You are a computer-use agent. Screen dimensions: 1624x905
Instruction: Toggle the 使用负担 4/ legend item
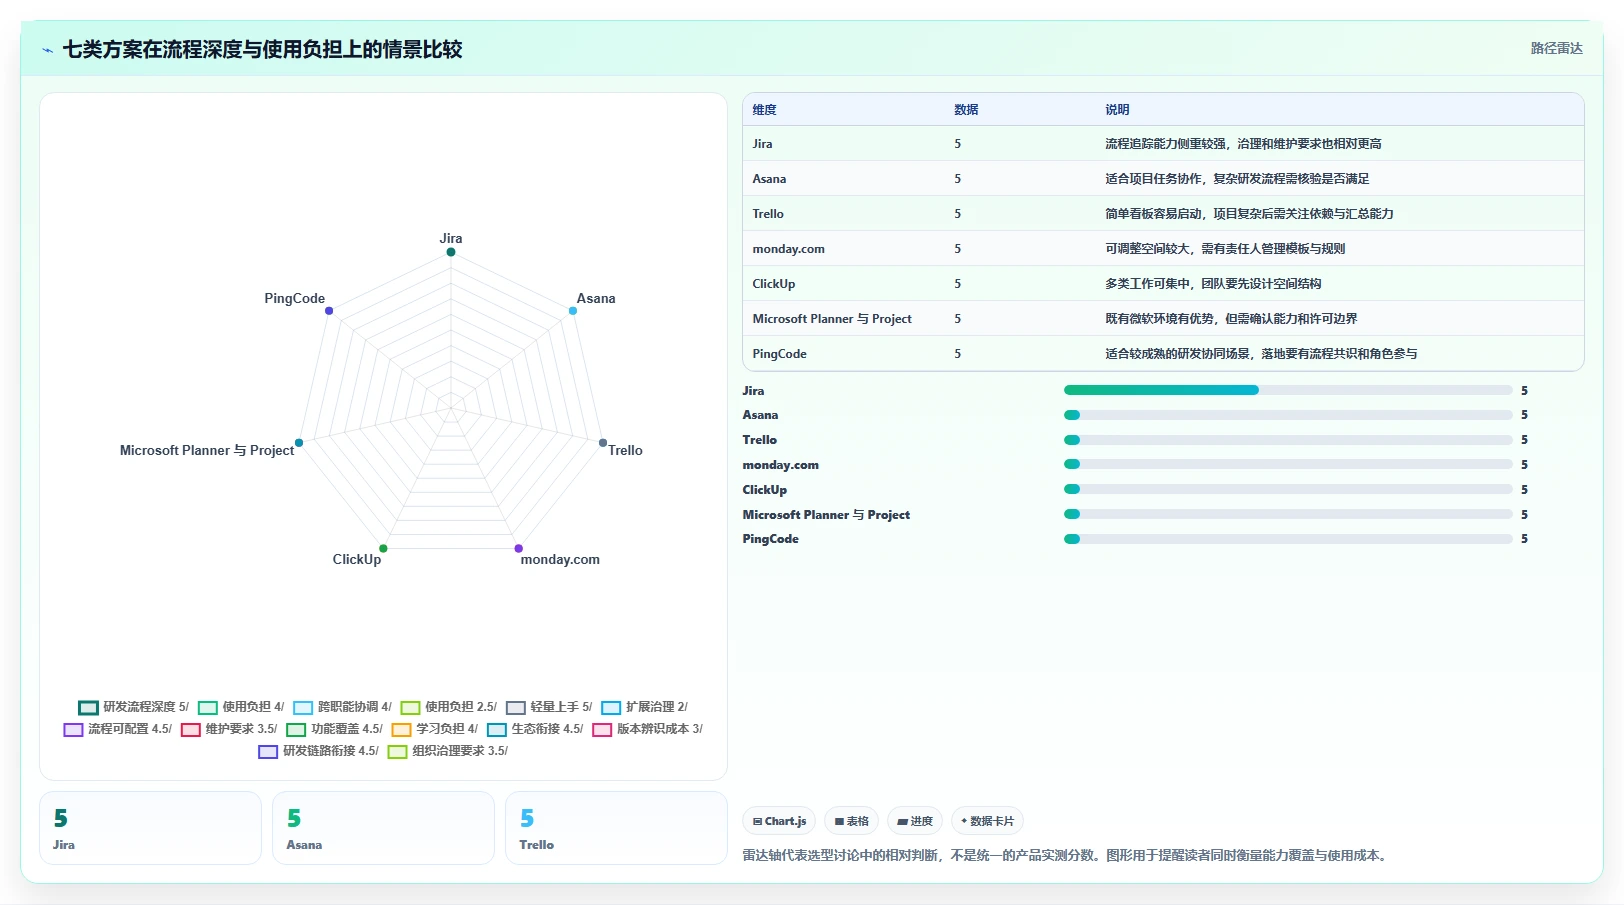[x=241, y=707]
